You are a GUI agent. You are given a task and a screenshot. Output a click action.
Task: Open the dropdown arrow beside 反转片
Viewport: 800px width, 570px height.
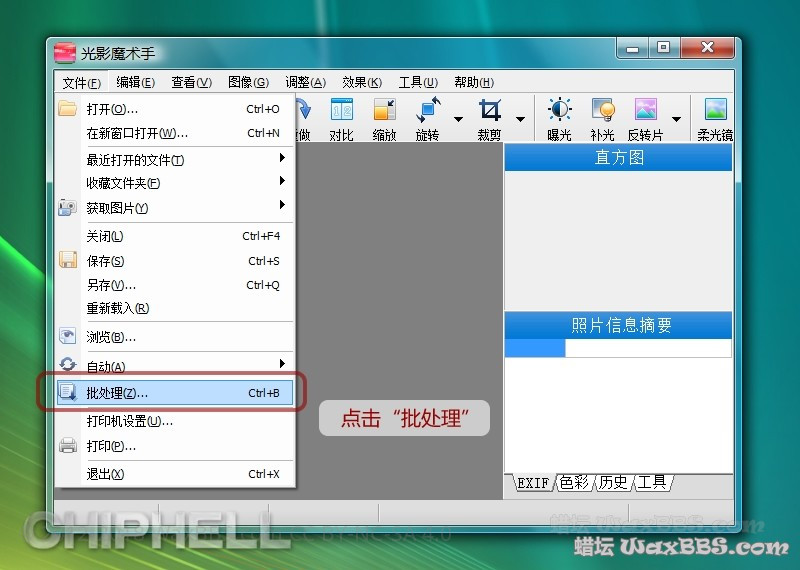pos(676,119)
